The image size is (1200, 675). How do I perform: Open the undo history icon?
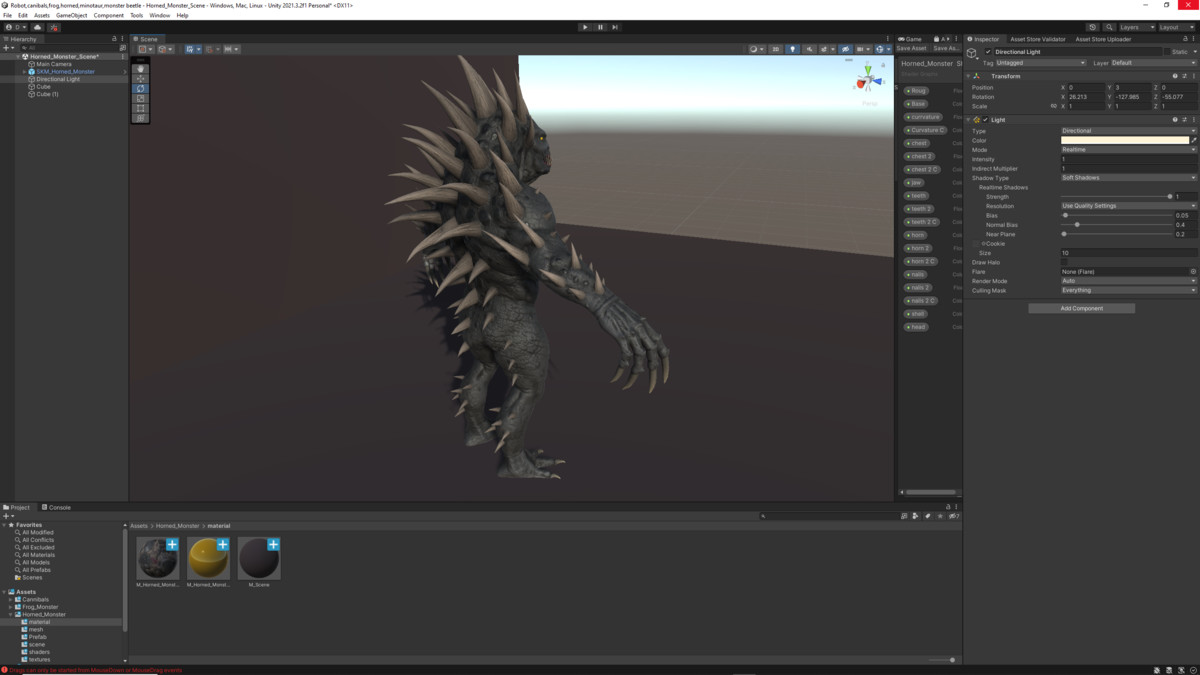(x=1092, y=28)
